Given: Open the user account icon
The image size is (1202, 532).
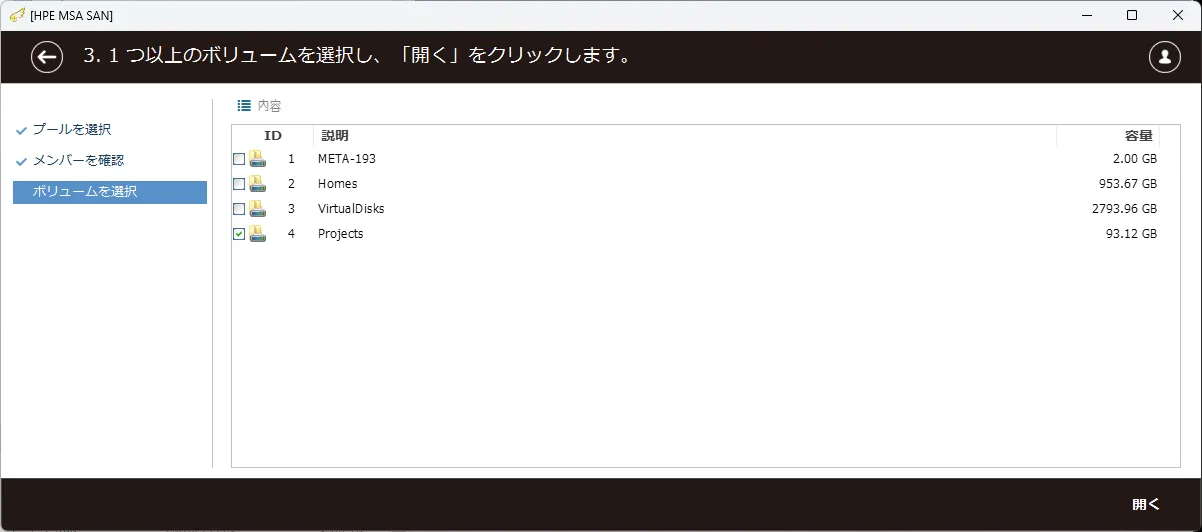Looking at the screenshot, I should pyautogui.click(x=1165, y=57).
